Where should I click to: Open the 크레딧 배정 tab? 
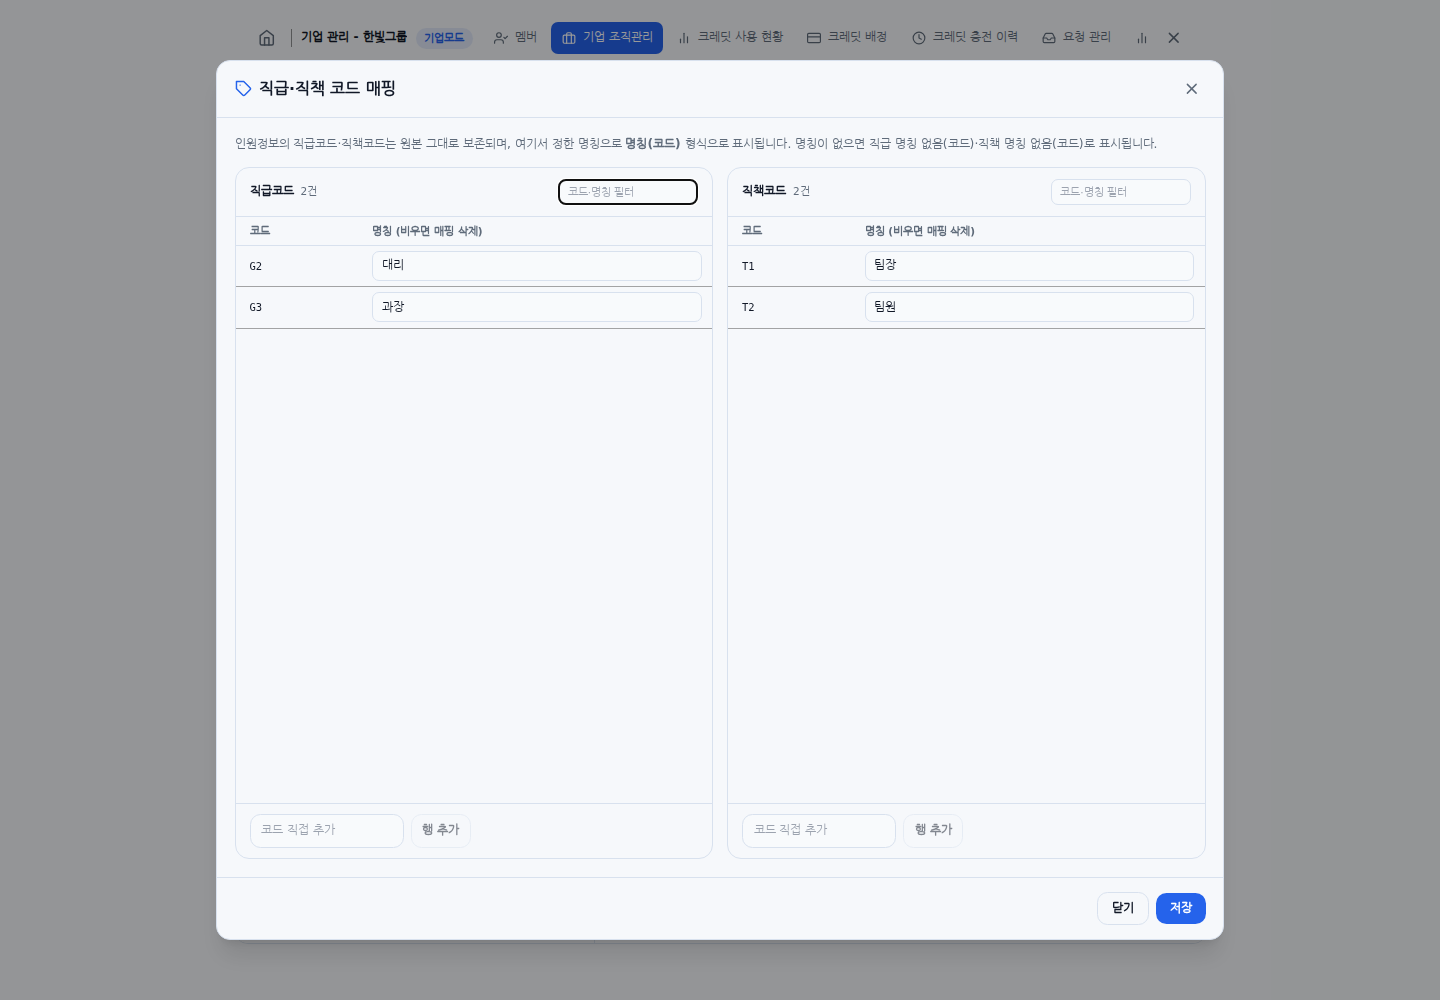(x=847, y=38)
